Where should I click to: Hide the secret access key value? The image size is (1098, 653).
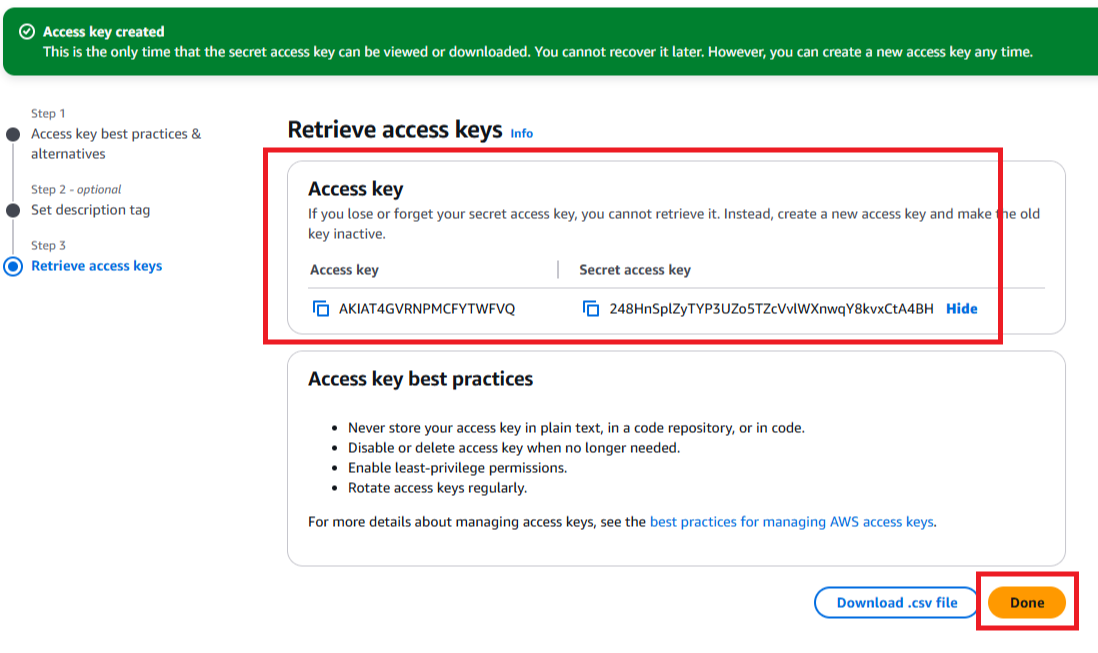coord(961,309)
